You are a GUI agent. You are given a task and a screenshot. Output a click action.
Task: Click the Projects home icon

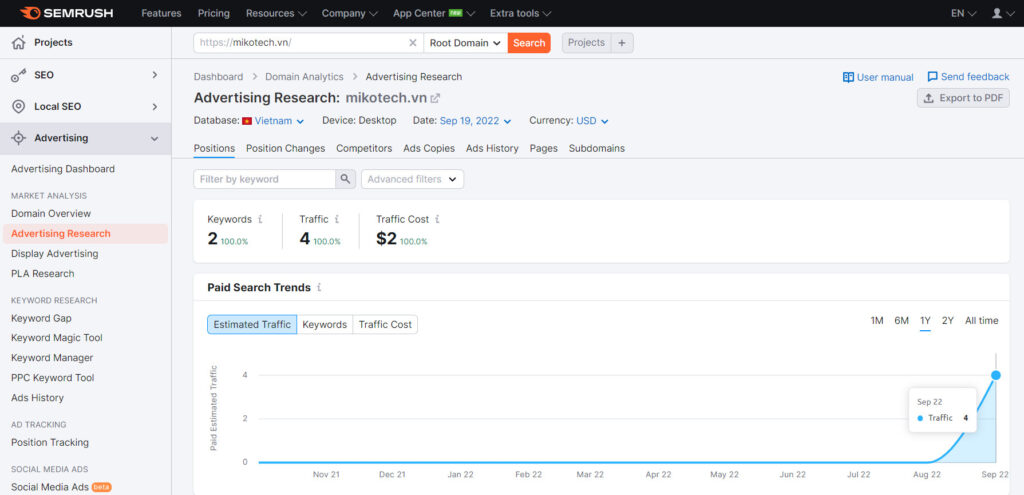pos(19,42)
